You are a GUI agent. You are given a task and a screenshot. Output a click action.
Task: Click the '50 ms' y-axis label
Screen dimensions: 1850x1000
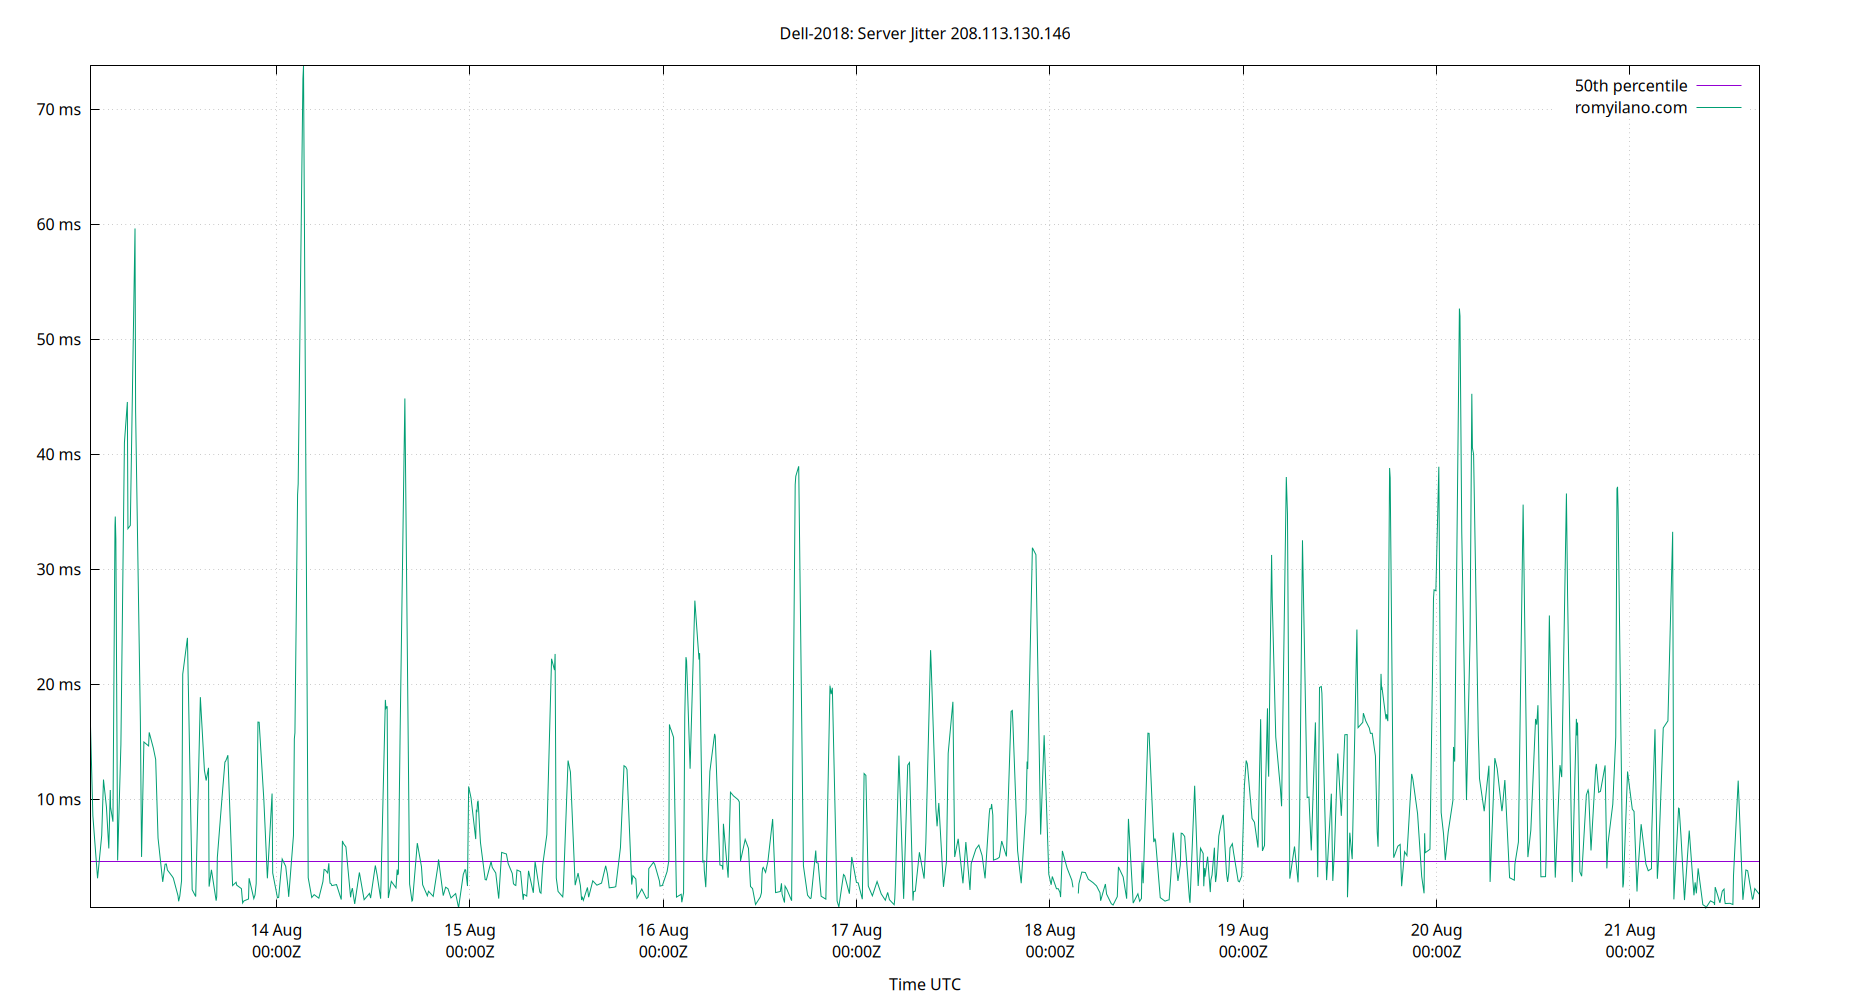(x=59, y=339)
